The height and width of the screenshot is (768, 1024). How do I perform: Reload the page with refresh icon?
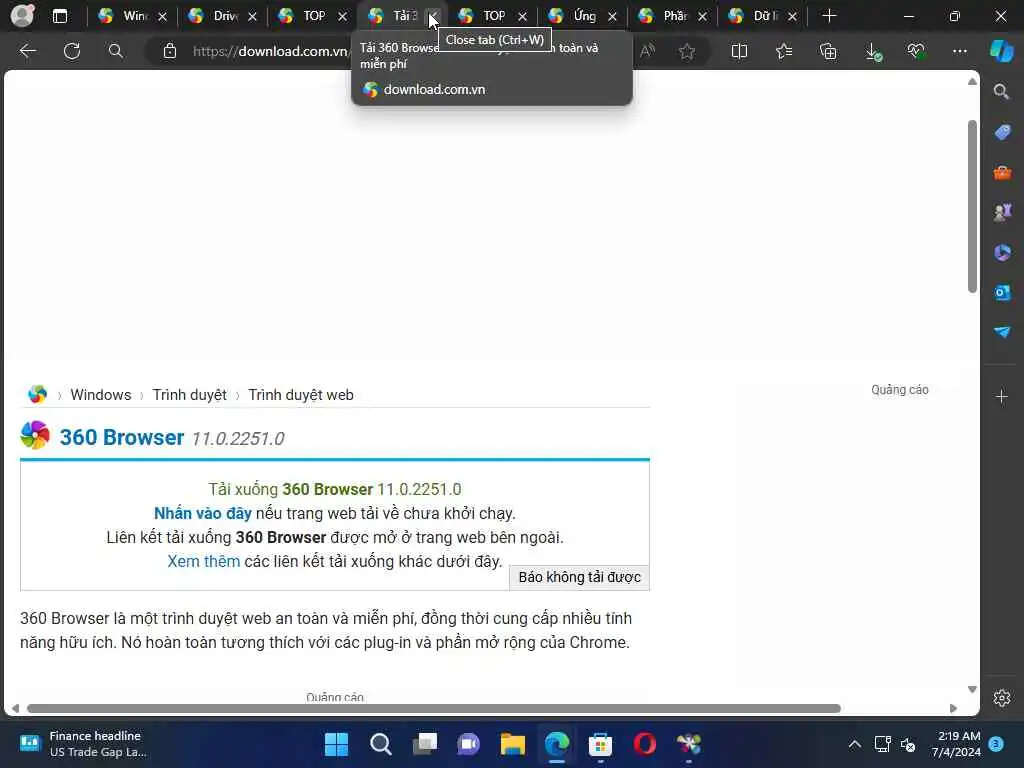[72, 51]
